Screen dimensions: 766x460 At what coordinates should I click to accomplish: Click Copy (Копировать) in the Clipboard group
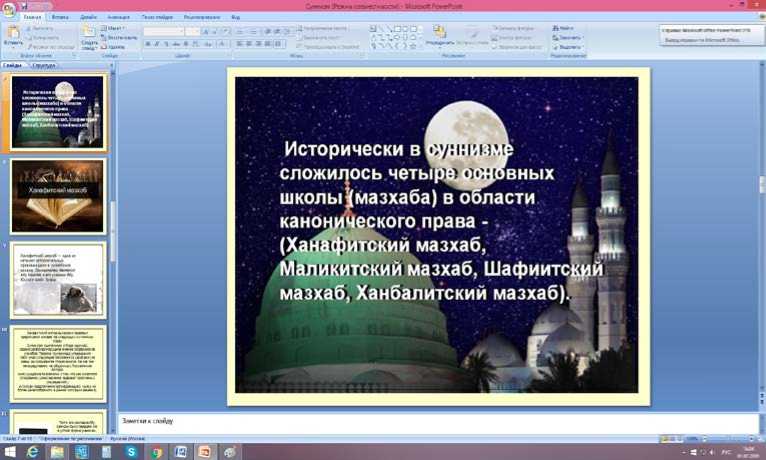click(x=43, y=38)
